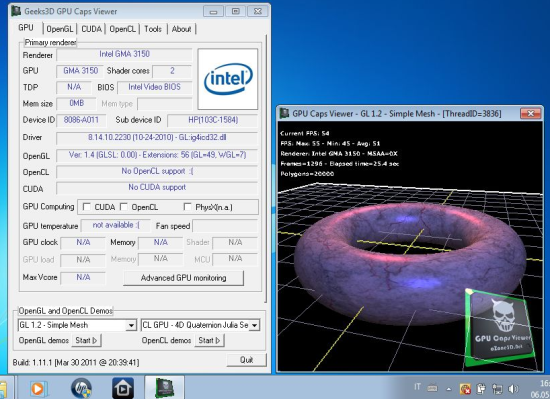Screen dimensions: 550x399
Task: Open the HP taskbar application
Action: (x=81, y=388)
